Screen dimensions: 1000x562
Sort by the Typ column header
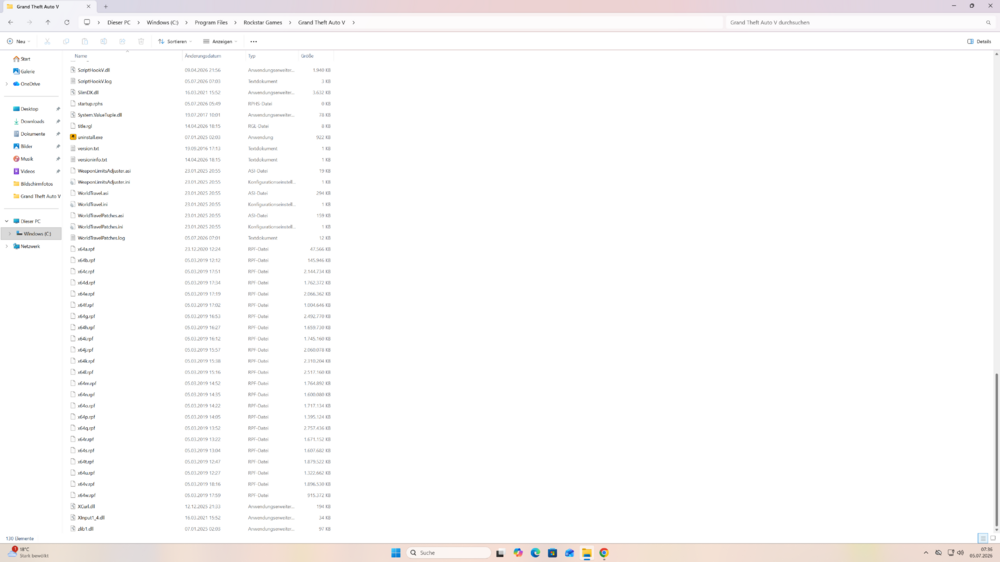pos(251,56)
